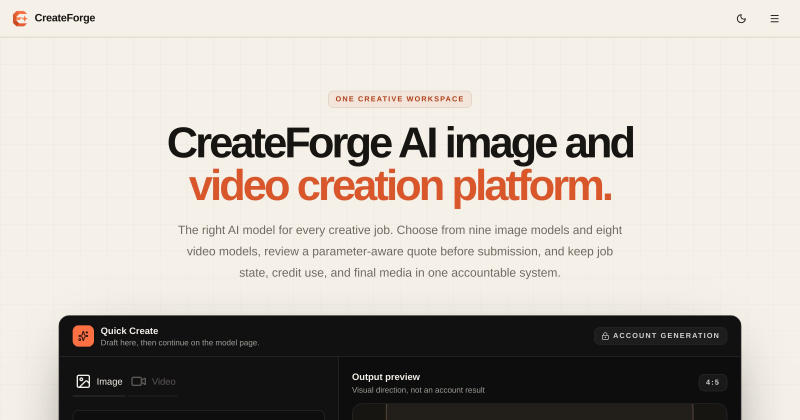Open the CreateForge home link text
The image size is (800, 420).
tap(65, 18)
